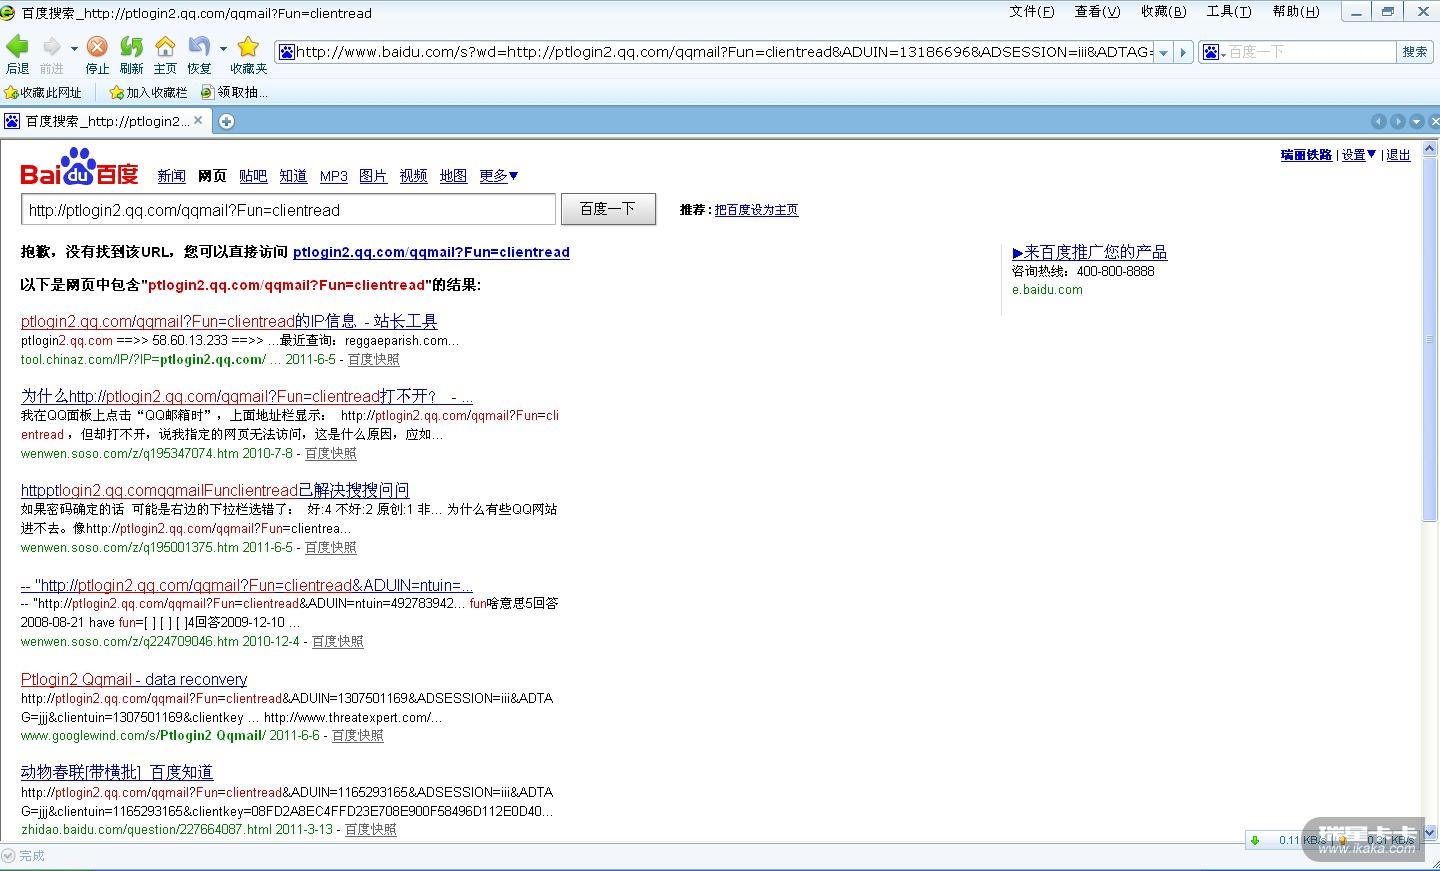Click the Baidu paw search engine icon
The image size is (1440, 871).
(x=1209, y=52)
